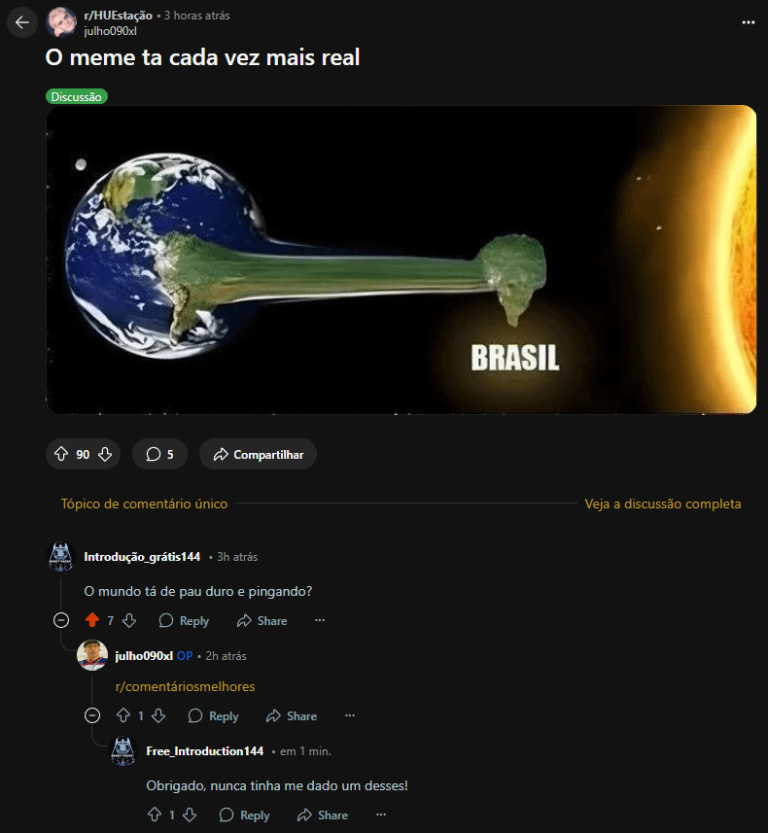768x833 pixels.
Task: Go back using the arrow button
Action: [x=22, y=22]
